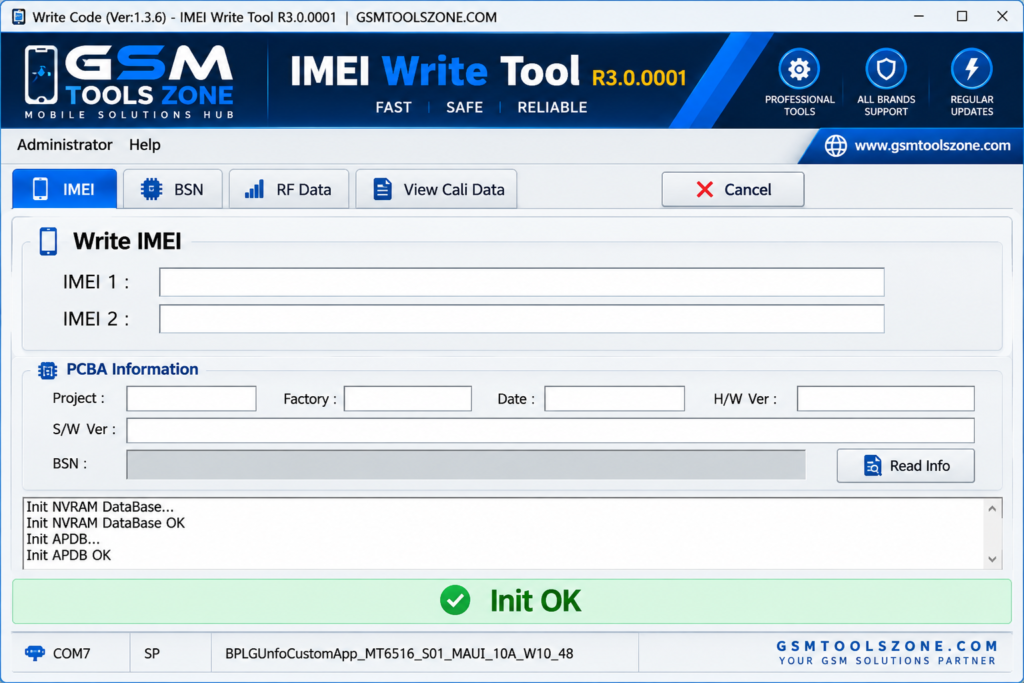Click the Read Info button

point(905,466)
